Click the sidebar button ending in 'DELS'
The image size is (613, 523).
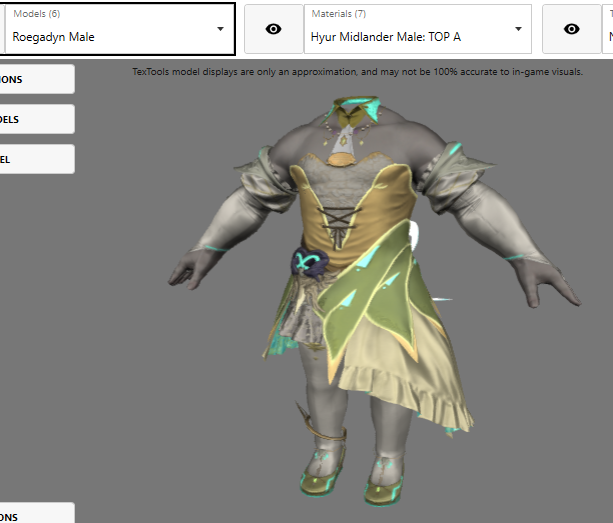click(x=37, y=119)
